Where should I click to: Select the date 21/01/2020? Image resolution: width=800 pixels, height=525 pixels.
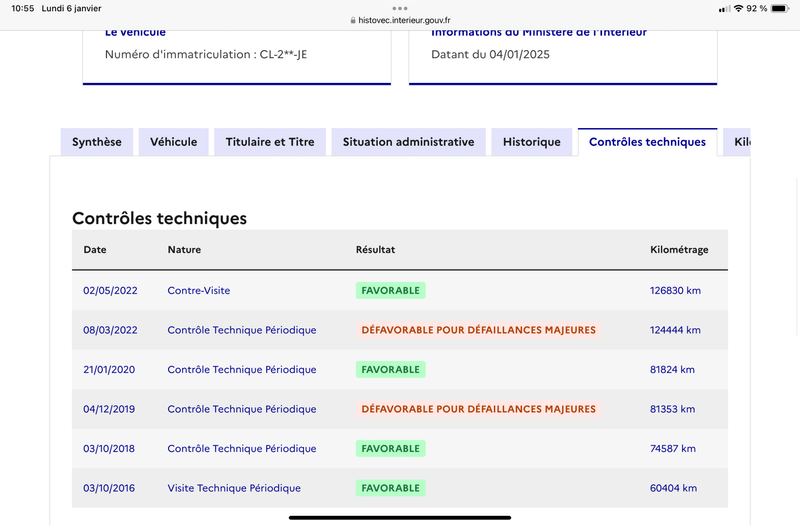(109, 369)
